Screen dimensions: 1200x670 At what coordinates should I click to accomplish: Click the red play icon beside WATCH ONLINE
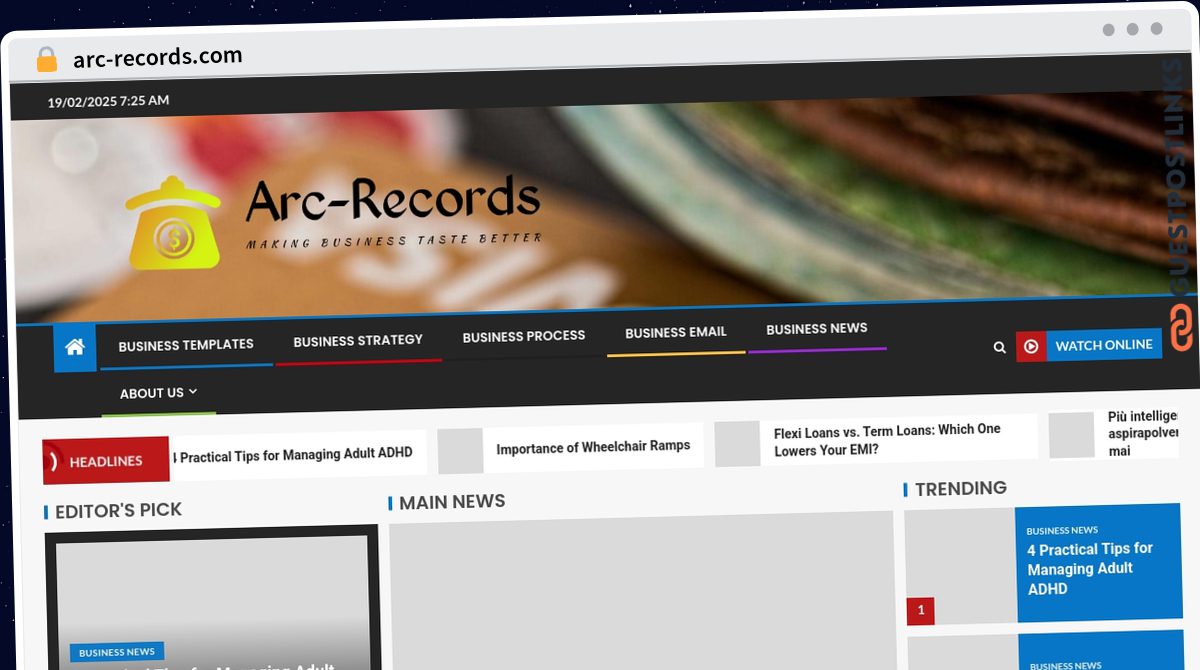click(x=1031, y=346)
